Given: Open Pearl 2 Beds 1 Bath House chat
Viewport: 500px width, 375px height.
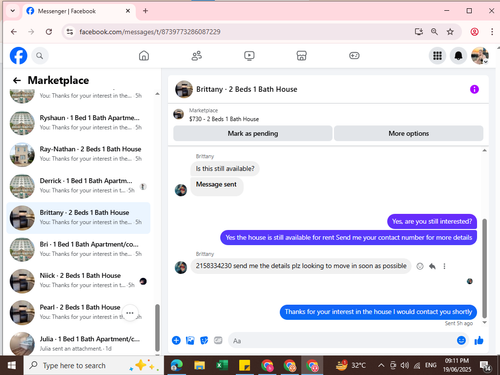Looking at the screenshot, I should click(x=78, y=312).
